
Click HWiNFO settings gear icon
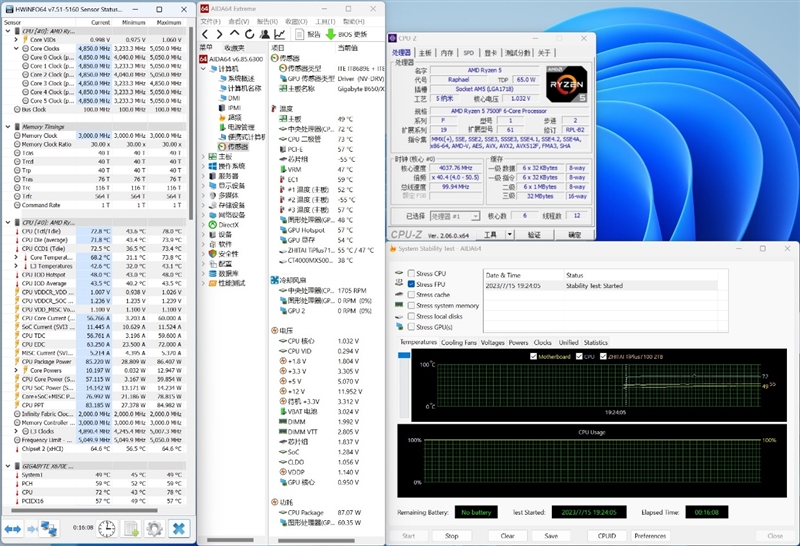point(154,529)
